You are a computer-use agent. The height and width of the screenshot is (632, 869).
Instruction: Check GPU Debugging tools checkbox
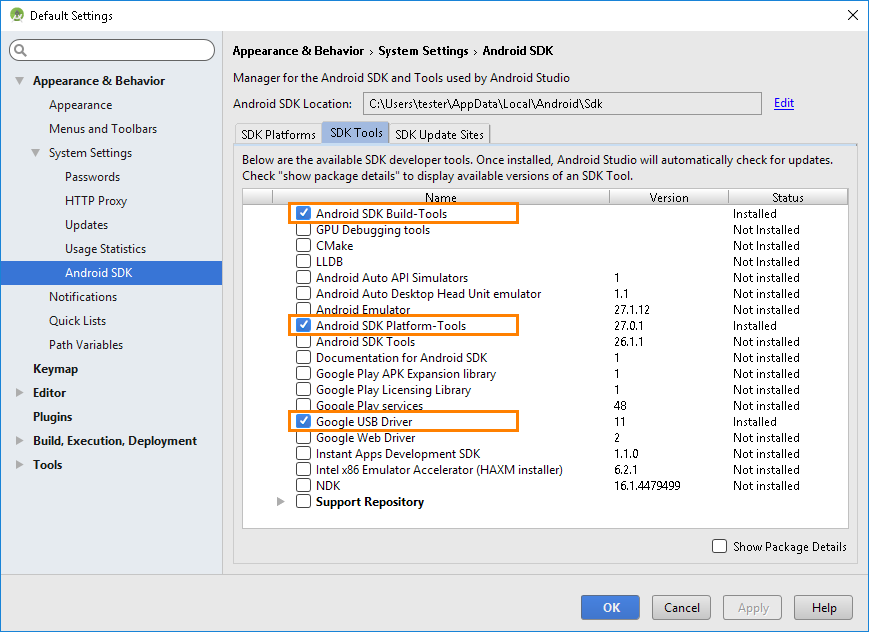tap(303, 230)
